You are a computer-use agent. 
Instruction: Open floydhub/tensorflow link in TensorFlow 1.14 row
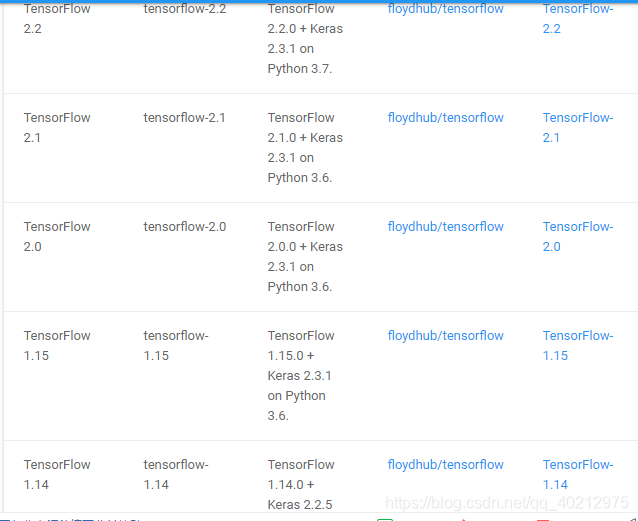pos(446,465)
